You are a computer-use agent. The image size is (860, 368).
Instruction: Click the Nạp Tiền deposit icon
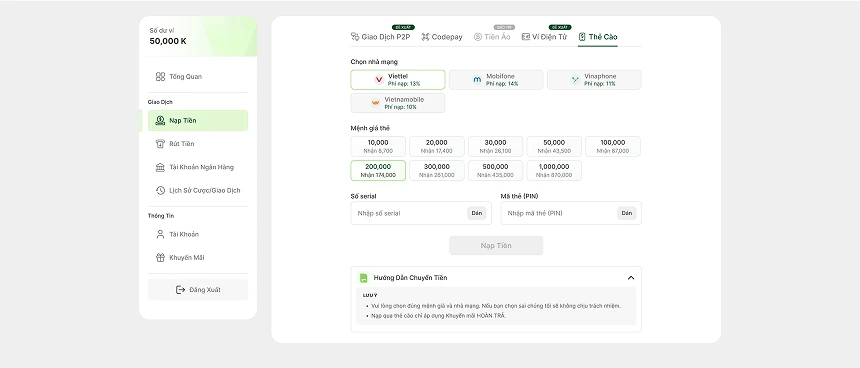pyautogui.click(x=160, y=121)
